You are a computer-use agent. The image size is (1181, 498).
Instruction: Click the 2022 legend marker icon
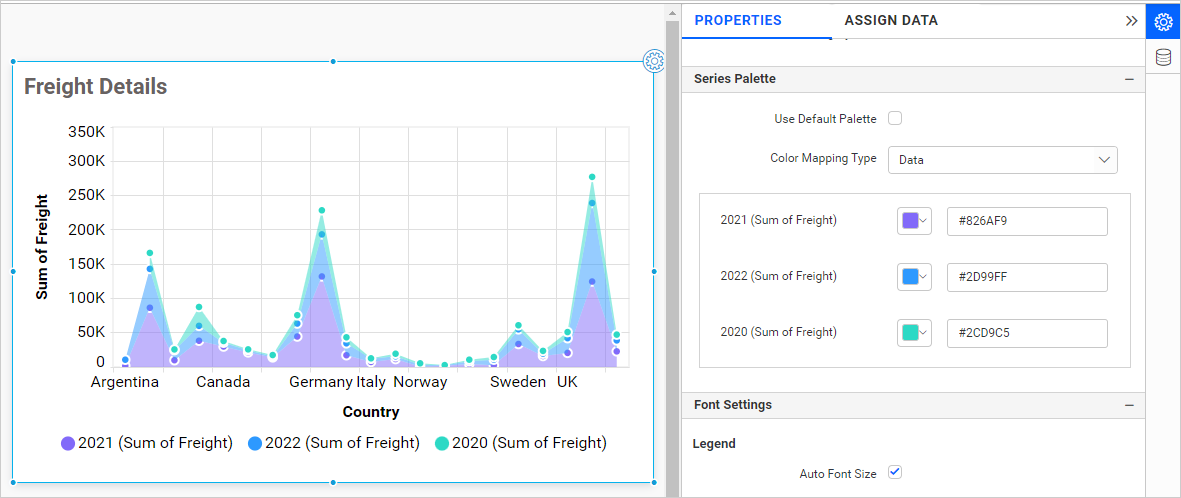tap(255, 443)
